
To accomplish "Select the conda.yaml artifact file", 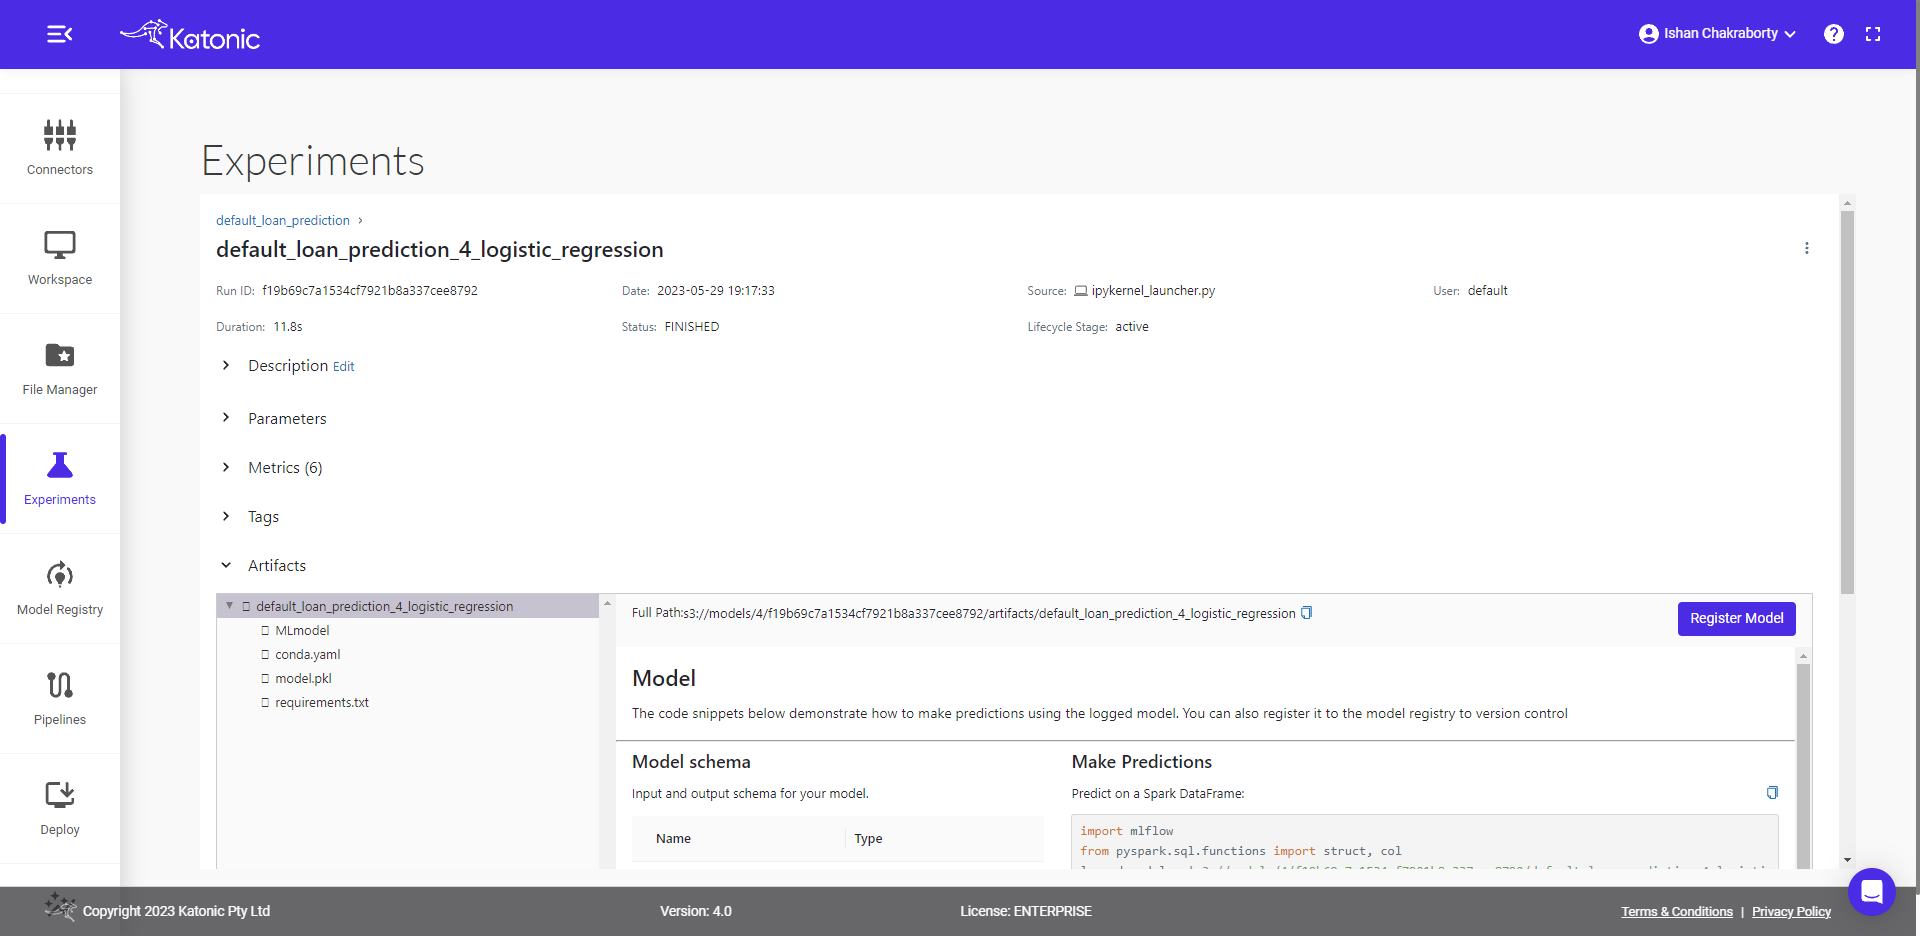I will tap(308, 654).
